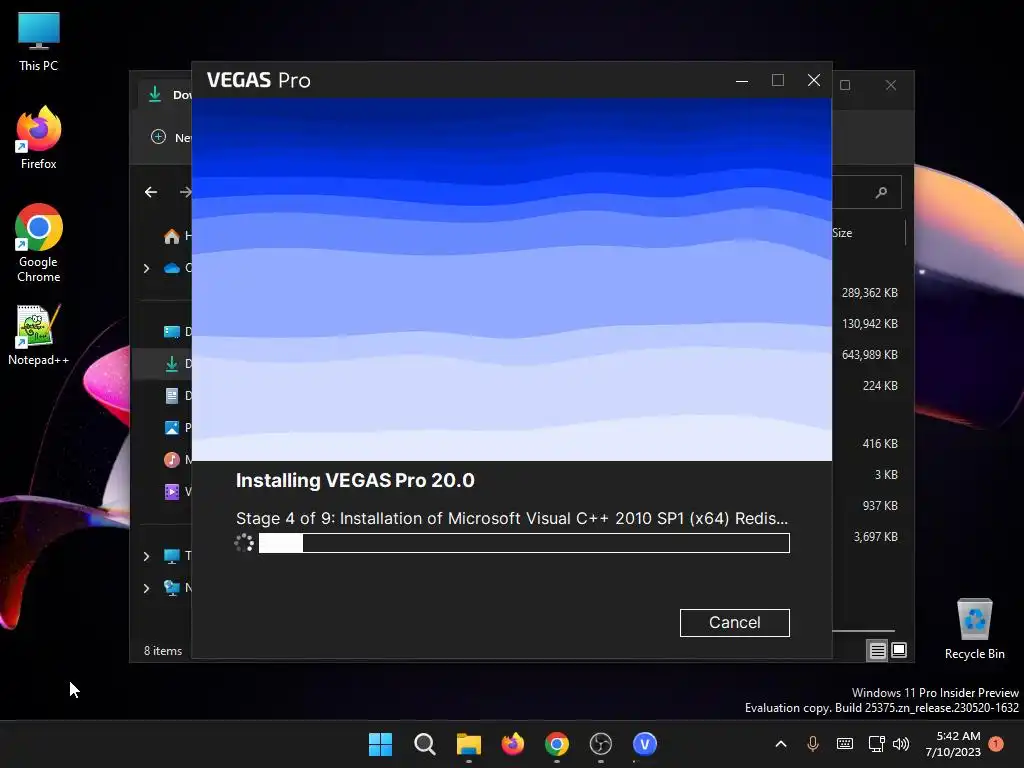Open the Notepad++ desktop shortcut
The height and width of the screenshot is (768, 1024).
[x=39, y=334]
